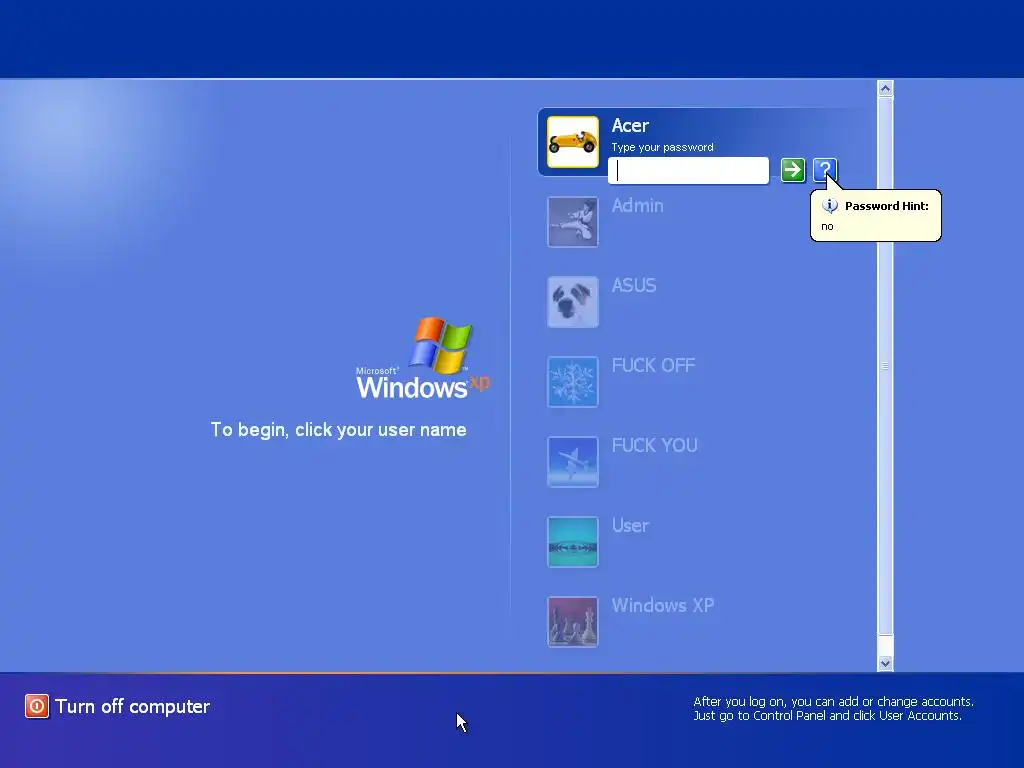Click the ASUS dog account picture
Image resolution: width=1024 pixels, height=768 pixels.
click(x=573, y=302)
